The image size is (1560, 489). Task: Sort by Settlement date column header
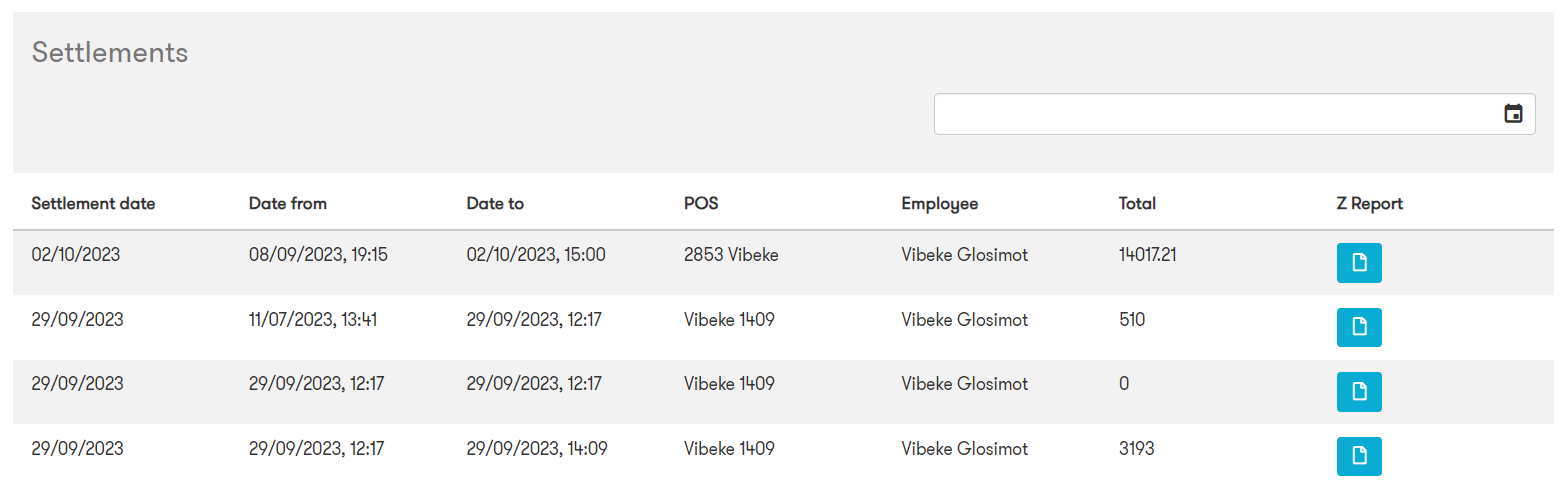[x=93, y=203]
